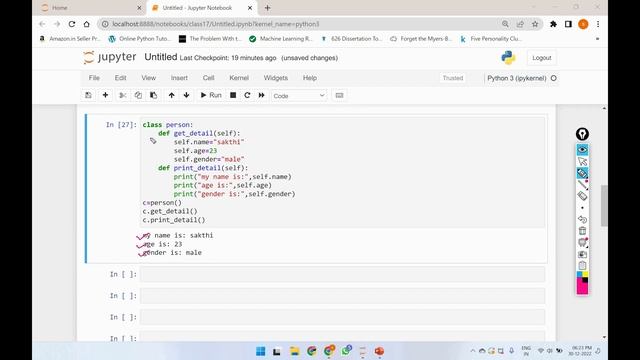Viewport: 640px width, 360px height.
Task: Open Machine Learning R... bookmark
Action: (x=281, y=39)
